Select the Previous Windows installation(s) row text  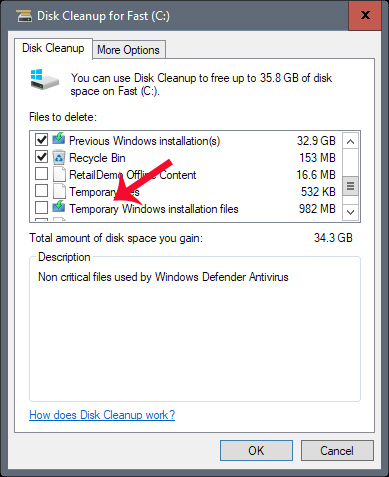(145, 141)
